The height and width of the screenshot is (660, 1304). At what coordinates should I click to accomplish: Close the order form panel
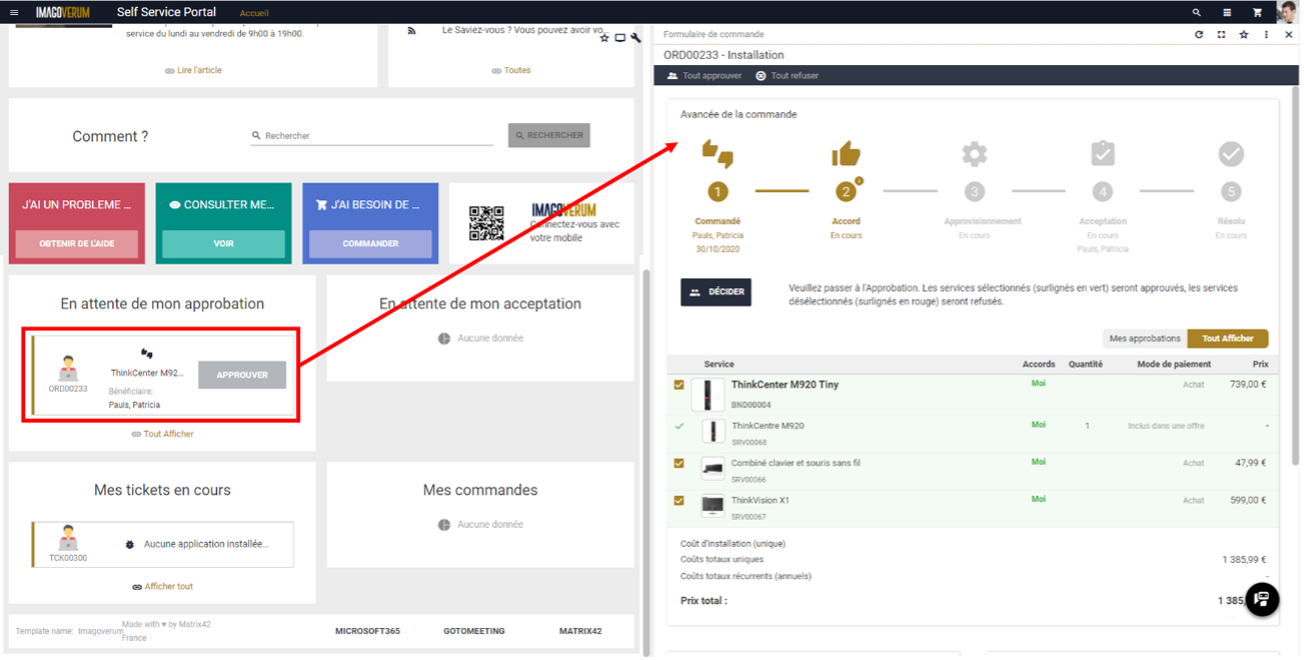(x=1289, y=34)
